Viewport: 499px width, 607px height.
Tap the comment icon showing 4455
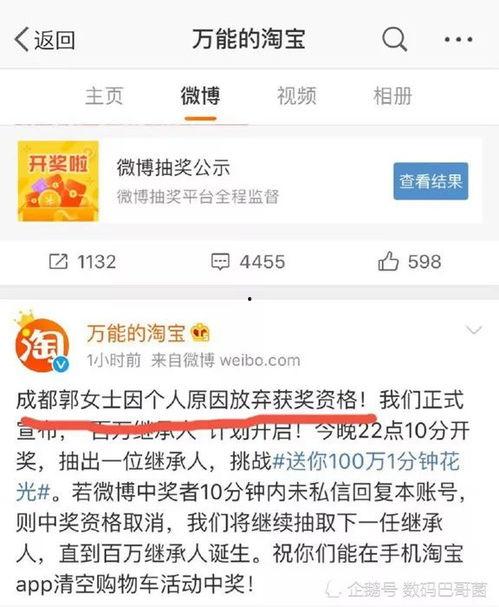pos(248,262)
